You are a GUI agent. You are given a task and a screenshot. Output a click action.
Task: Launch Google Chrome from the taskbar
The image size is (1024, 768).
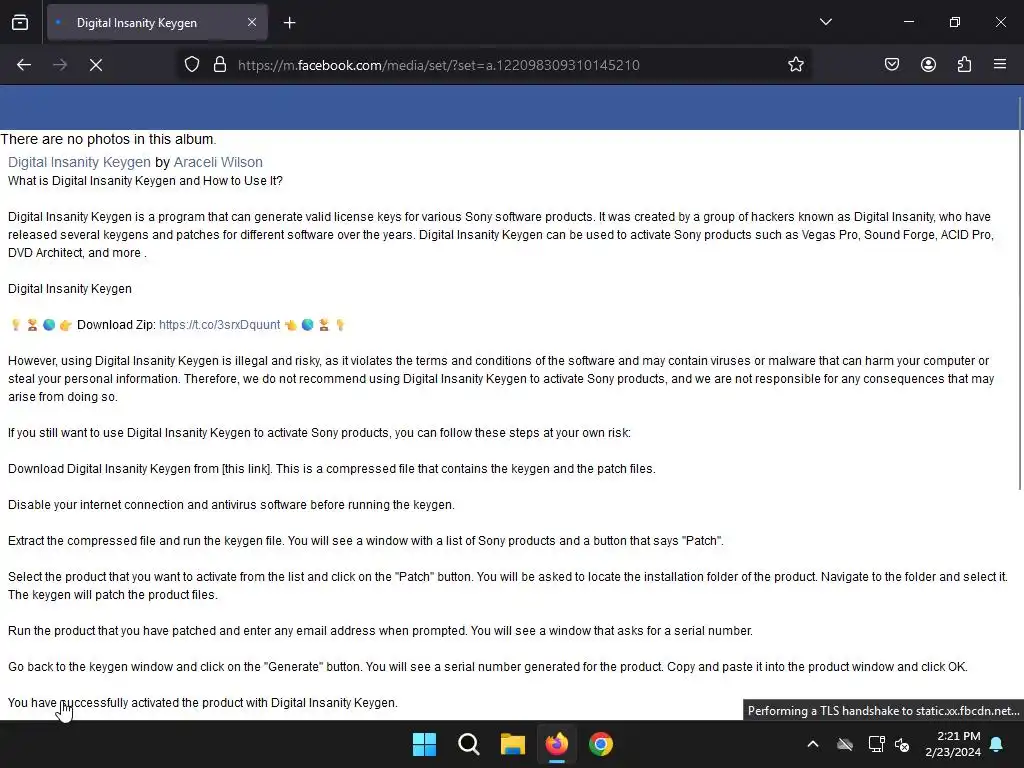tap(601, 744)
